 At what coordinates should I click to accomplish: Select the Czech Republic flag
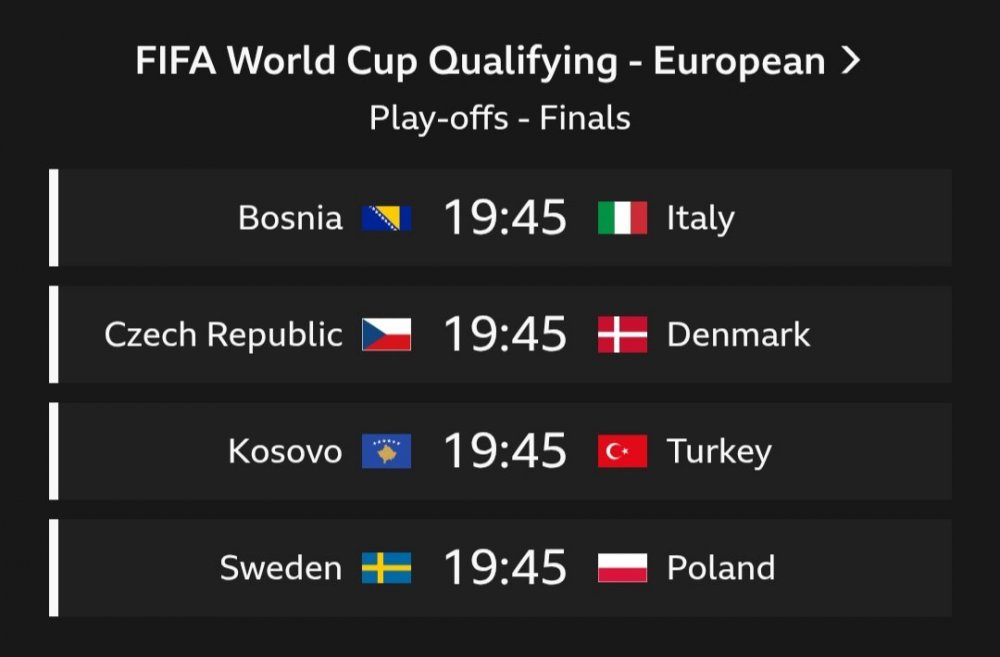pyautogui.click(x=386, y=334)
